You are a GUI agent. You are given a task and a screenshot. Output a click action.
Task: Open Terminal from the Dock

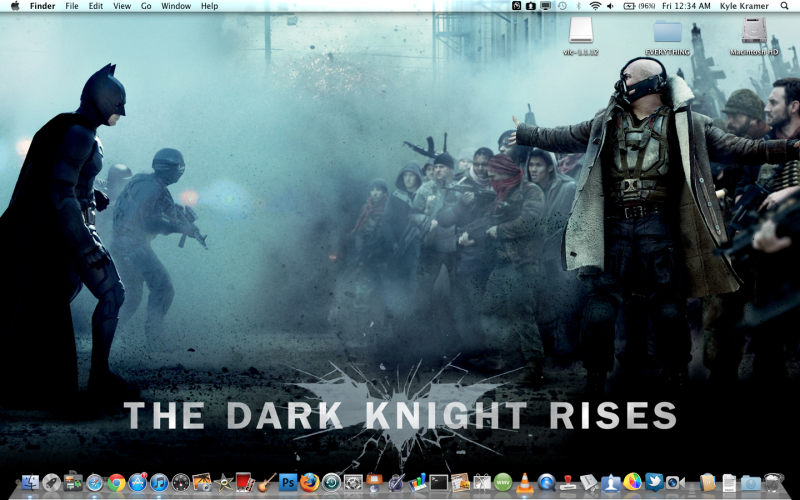point(439,483)
